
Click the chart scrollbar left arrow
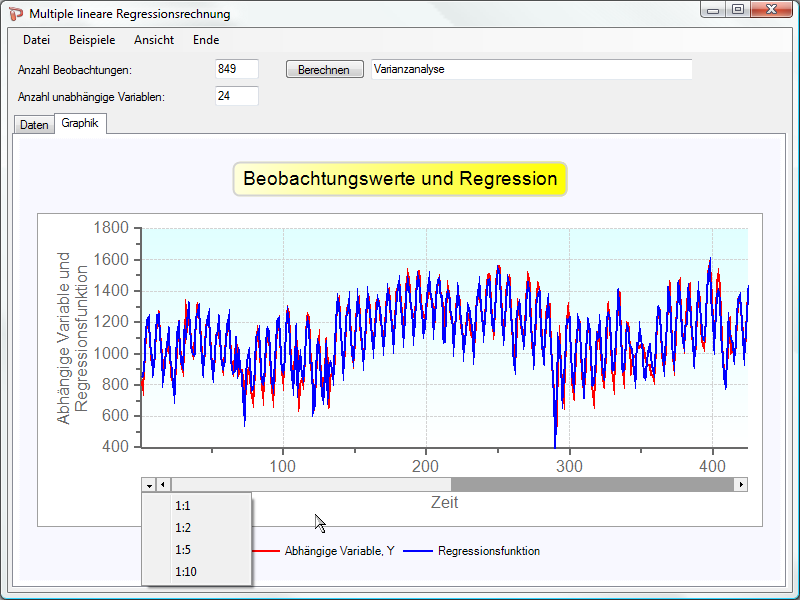[164, 485]
